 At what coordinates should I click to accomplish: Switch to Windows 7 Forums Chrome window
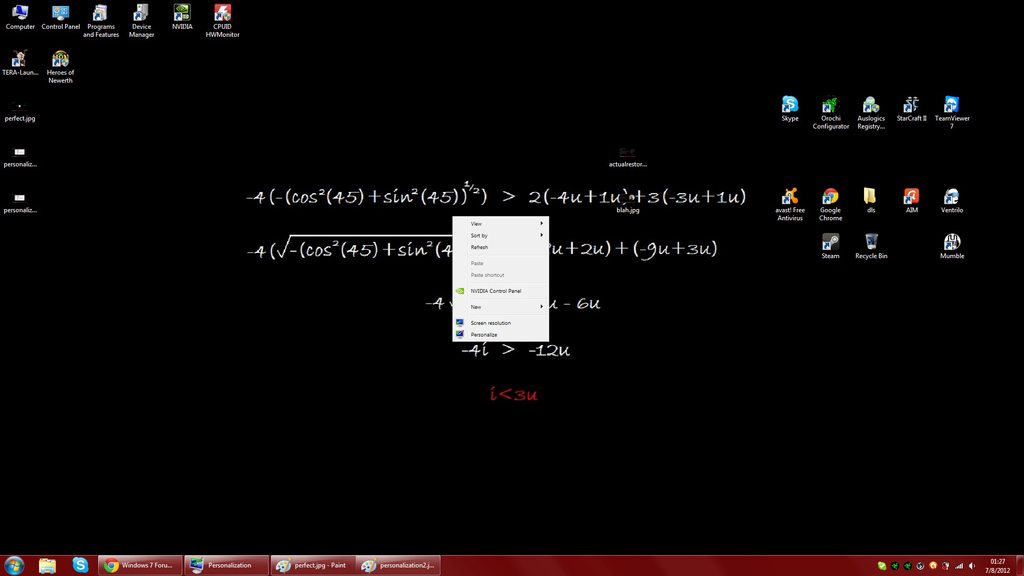tap(140, 565)
